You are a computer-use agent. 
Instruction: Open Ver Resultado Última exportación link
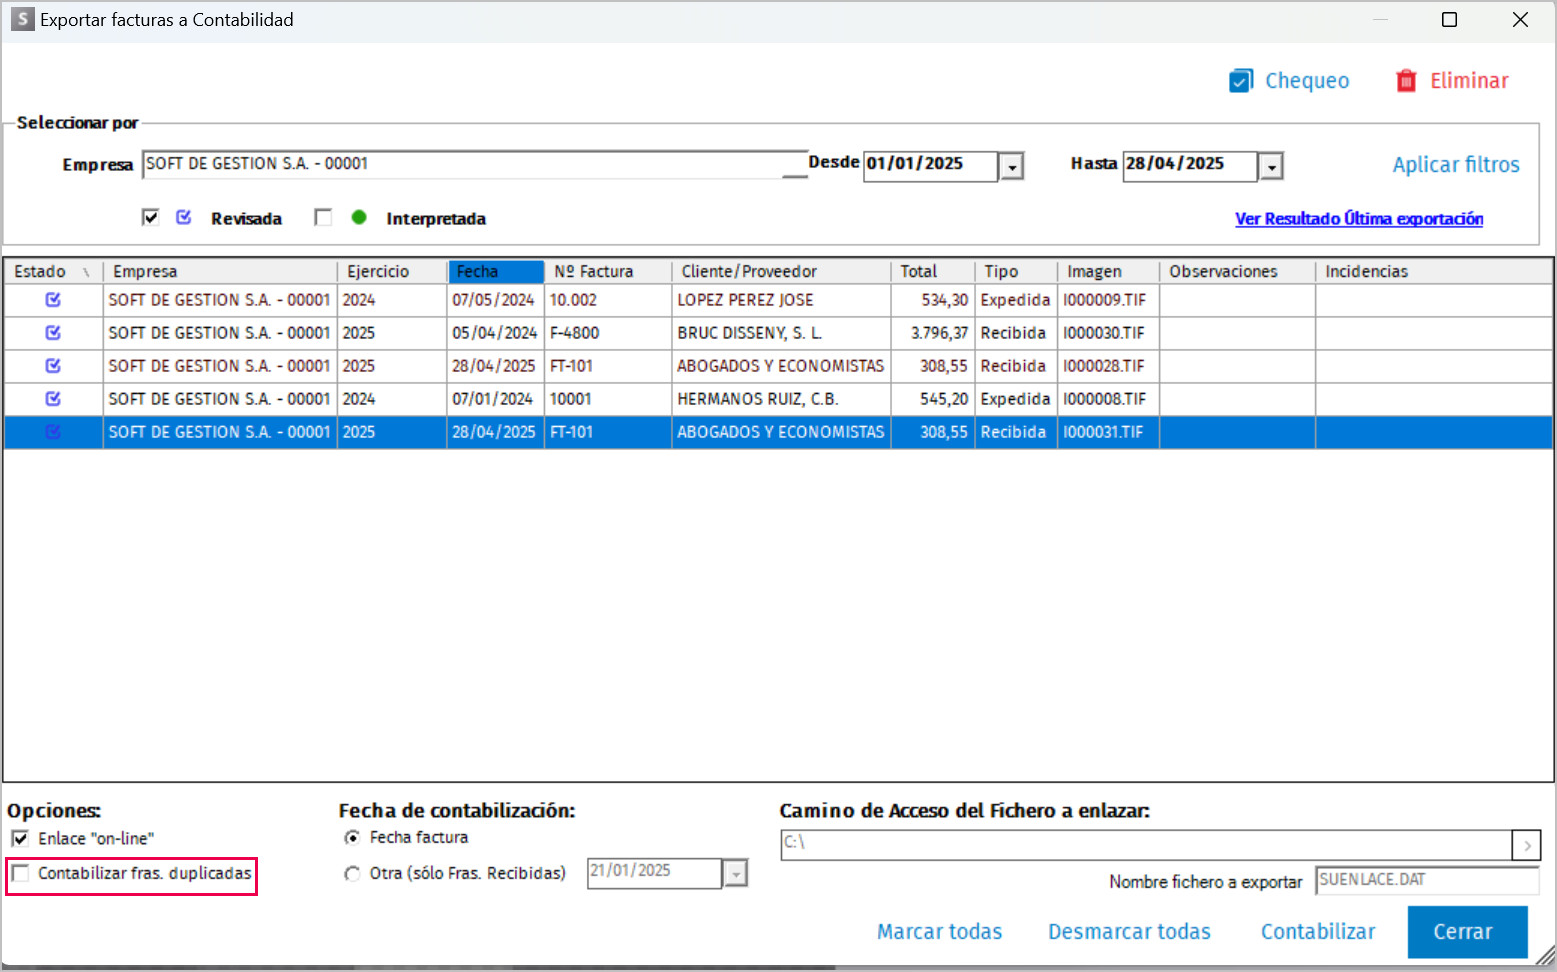tap(1359, 219)
